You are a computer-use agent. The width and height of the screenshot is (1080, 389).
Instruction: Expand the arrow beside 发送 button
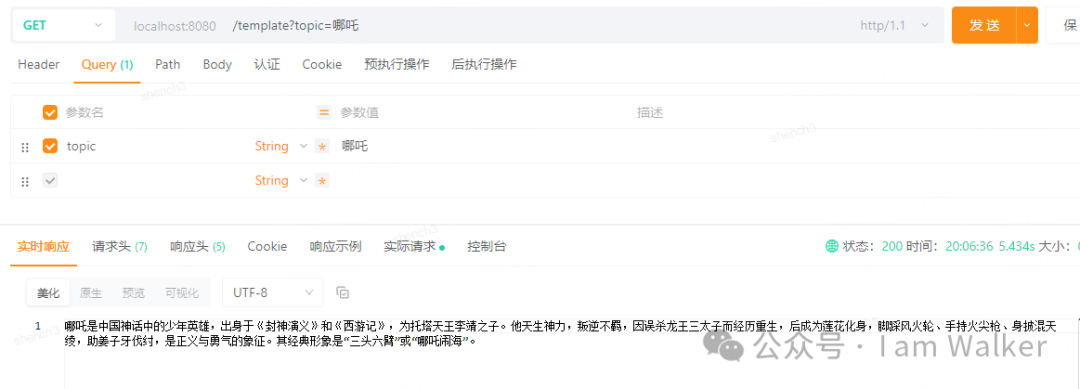[1027, 25]
